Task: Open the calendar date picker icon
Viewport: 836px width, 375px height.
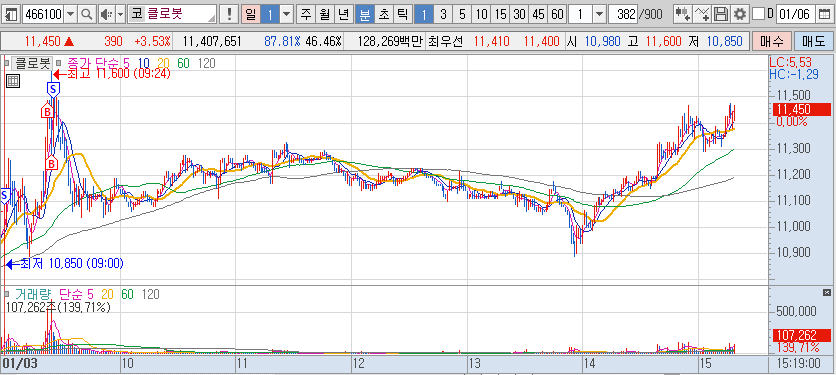Action: pyautogui.click(x=824, y=14)
